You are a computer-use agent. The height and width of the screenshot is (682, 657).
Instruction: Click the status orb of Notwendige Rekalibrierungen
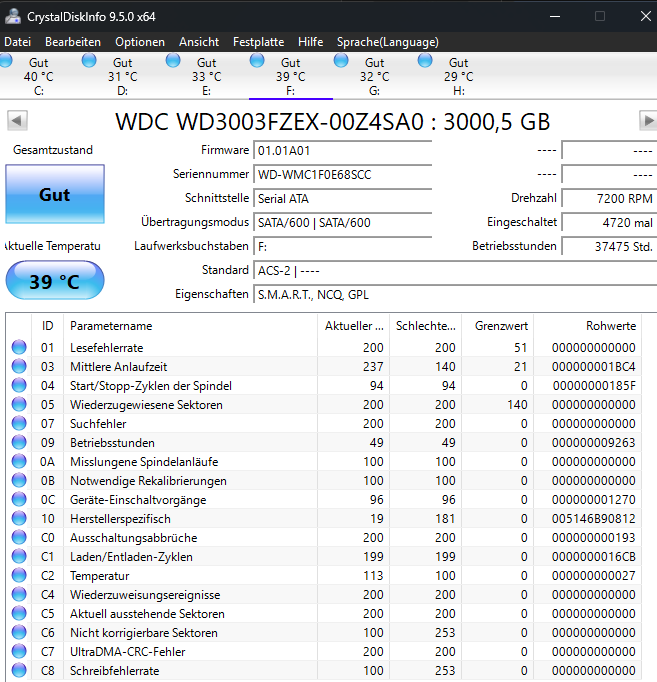(19, 480)
